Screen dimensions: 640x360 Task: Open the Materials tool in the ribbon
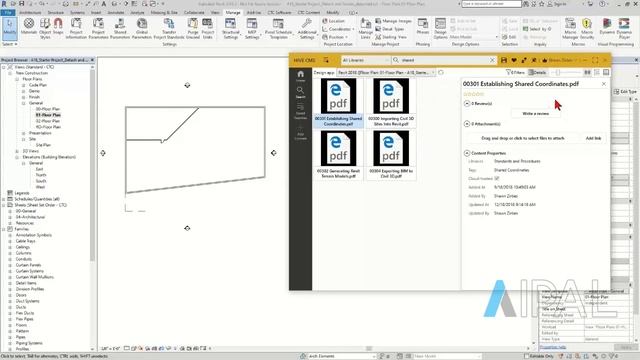pos(29,29)
